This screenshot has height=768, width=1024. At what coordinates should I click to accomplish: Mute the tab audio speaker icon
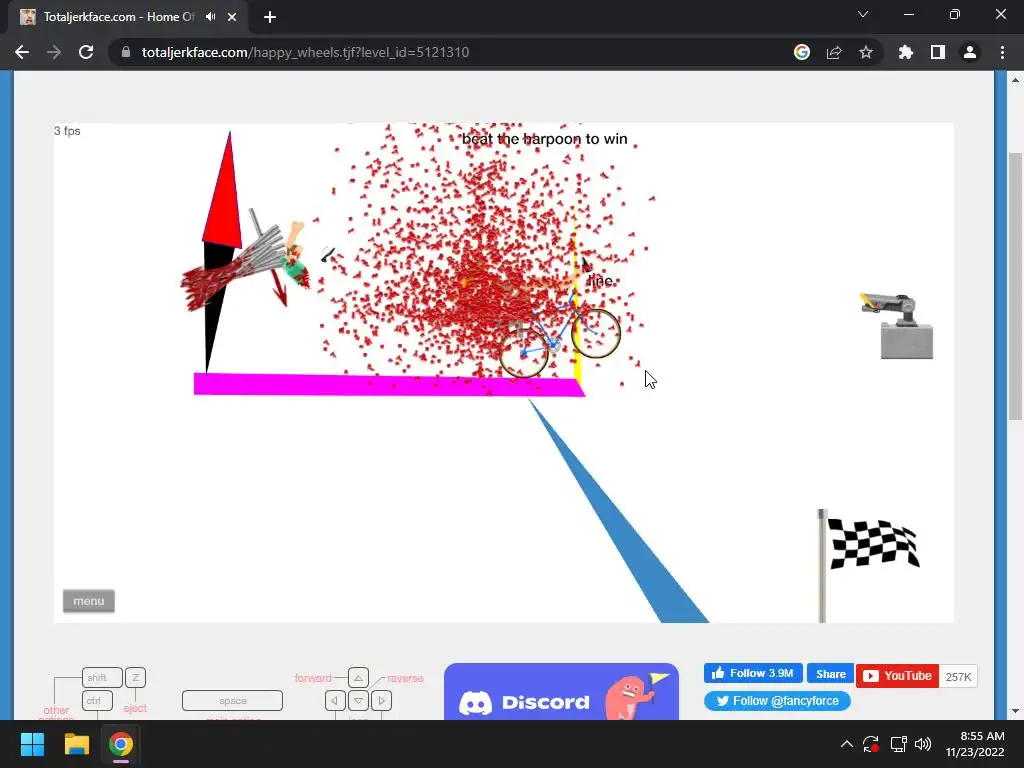[210, 17]
